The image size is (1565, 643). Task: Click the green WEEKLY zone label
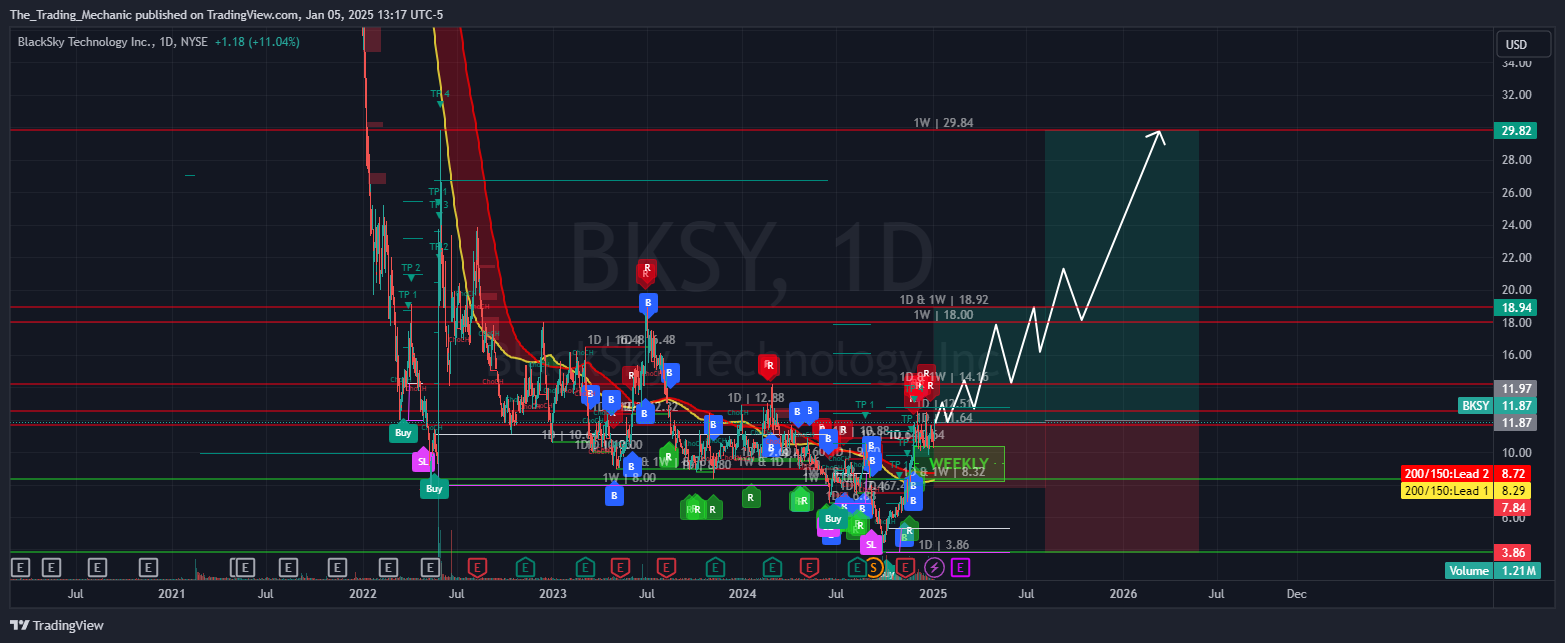pyautogui.click(x=958, y=463)
